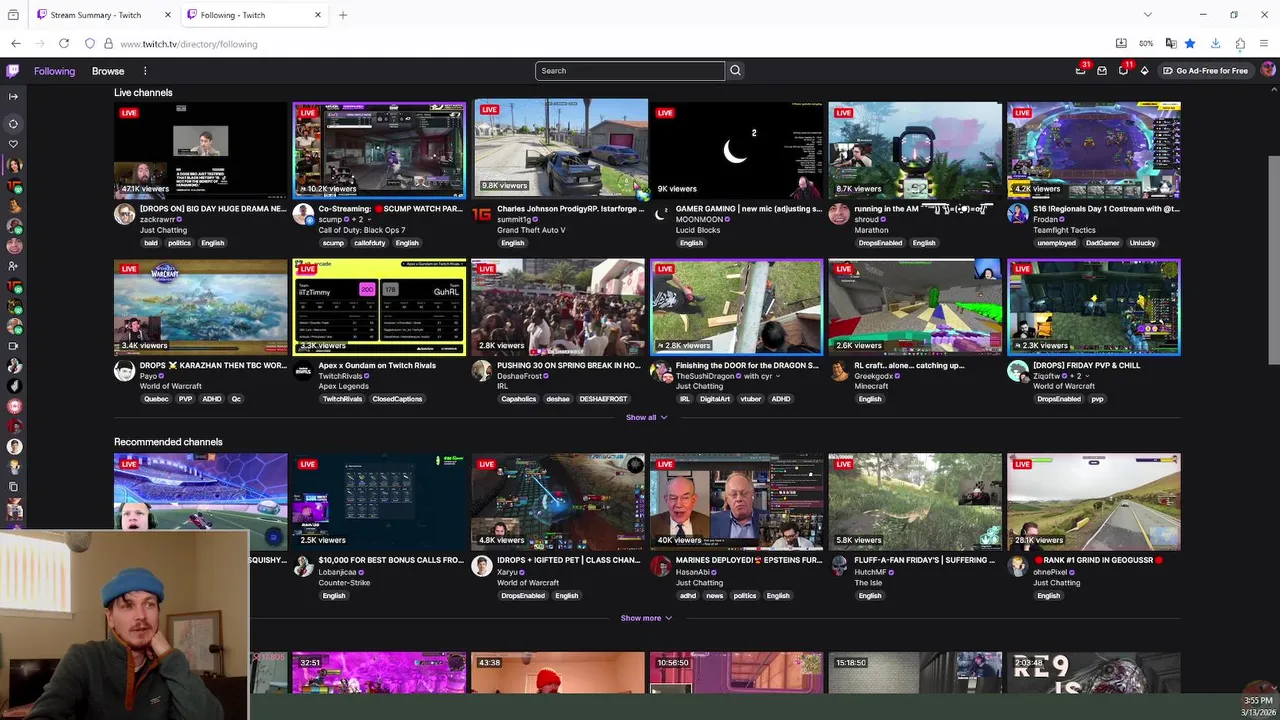Open zackrawrr channel avatar
The height and width of the screenshot is (720, 1280).
(x=124, y=214)
